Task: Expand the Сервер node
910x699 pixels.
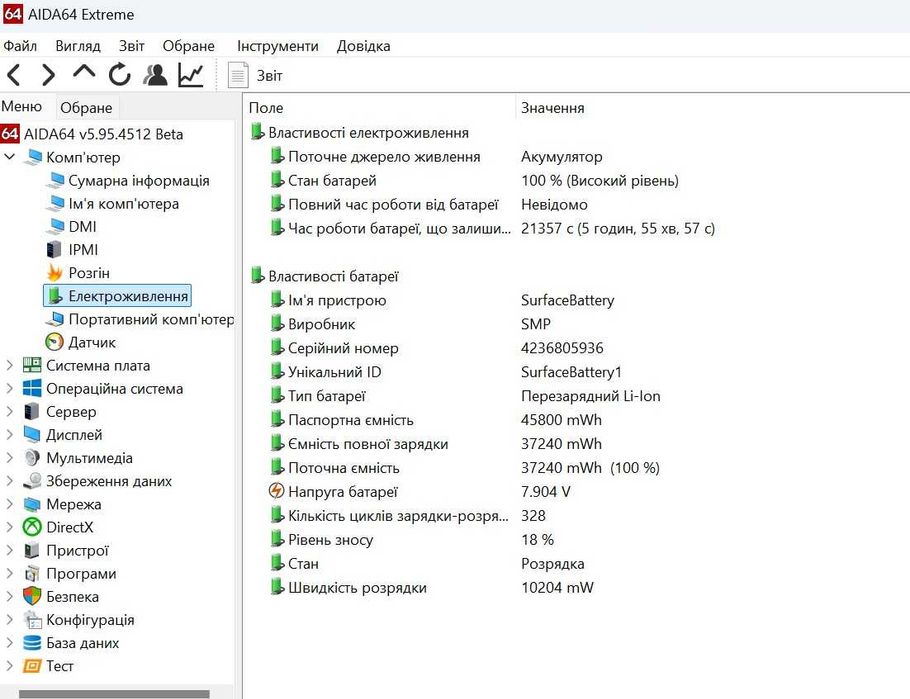Action: pos(9,412)
